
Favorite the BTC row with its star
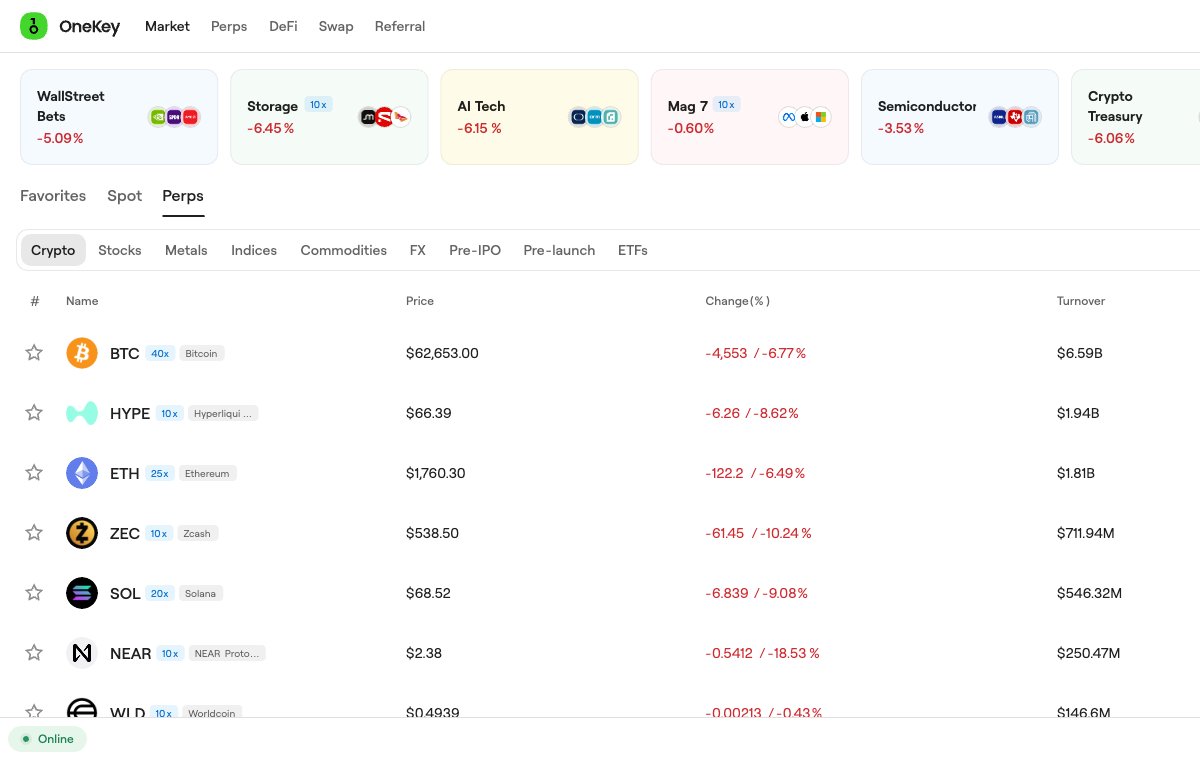[34, 353]
